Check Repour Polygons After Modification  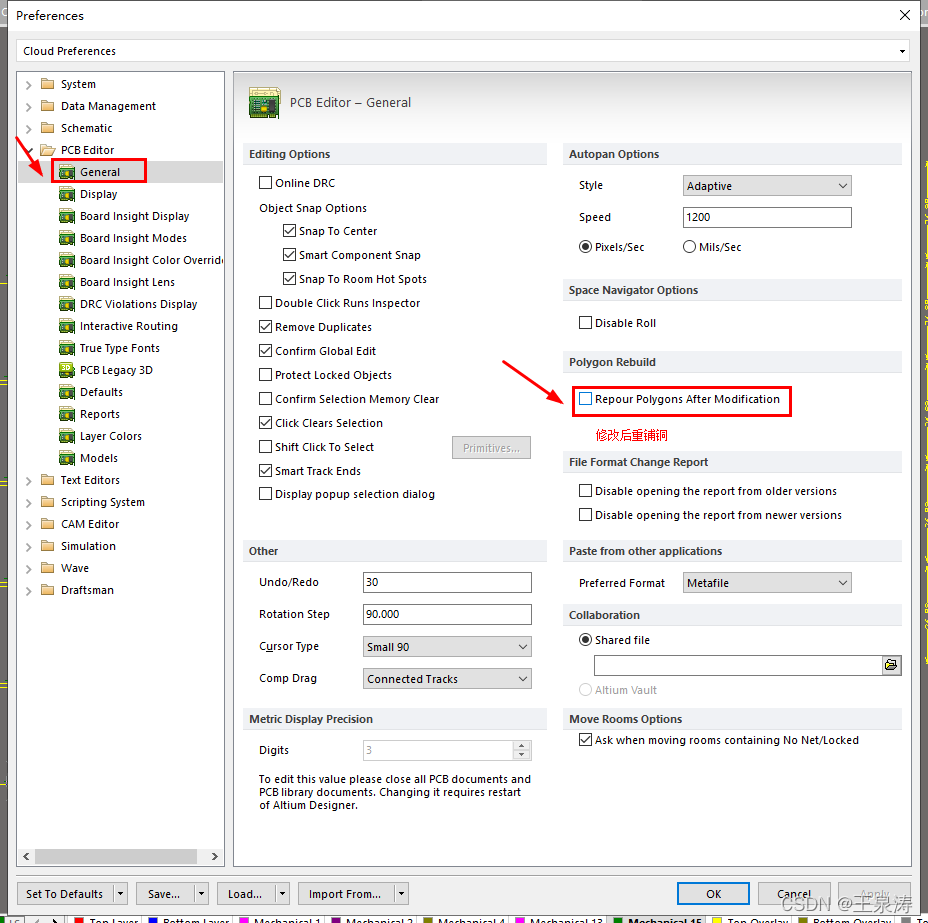[x=585, y=399]
